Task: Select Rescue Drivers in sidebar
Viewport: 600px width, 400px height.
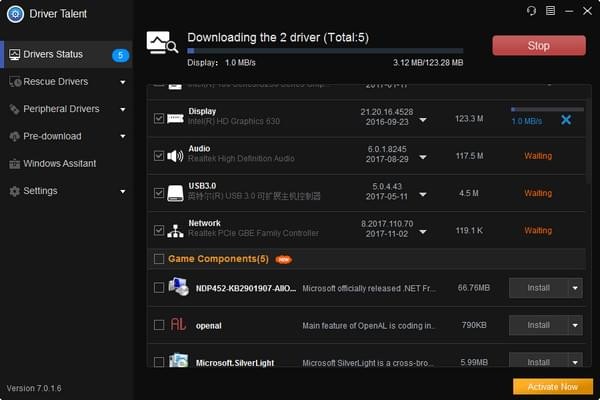Action: tap(66, 82)
